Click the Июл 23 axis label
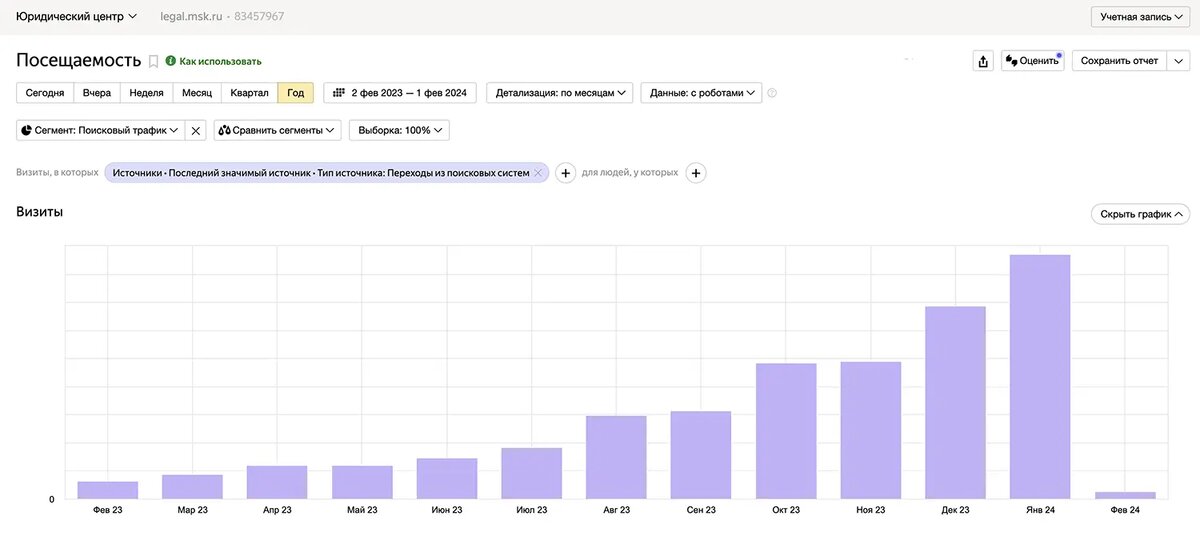 coord(532,510)
